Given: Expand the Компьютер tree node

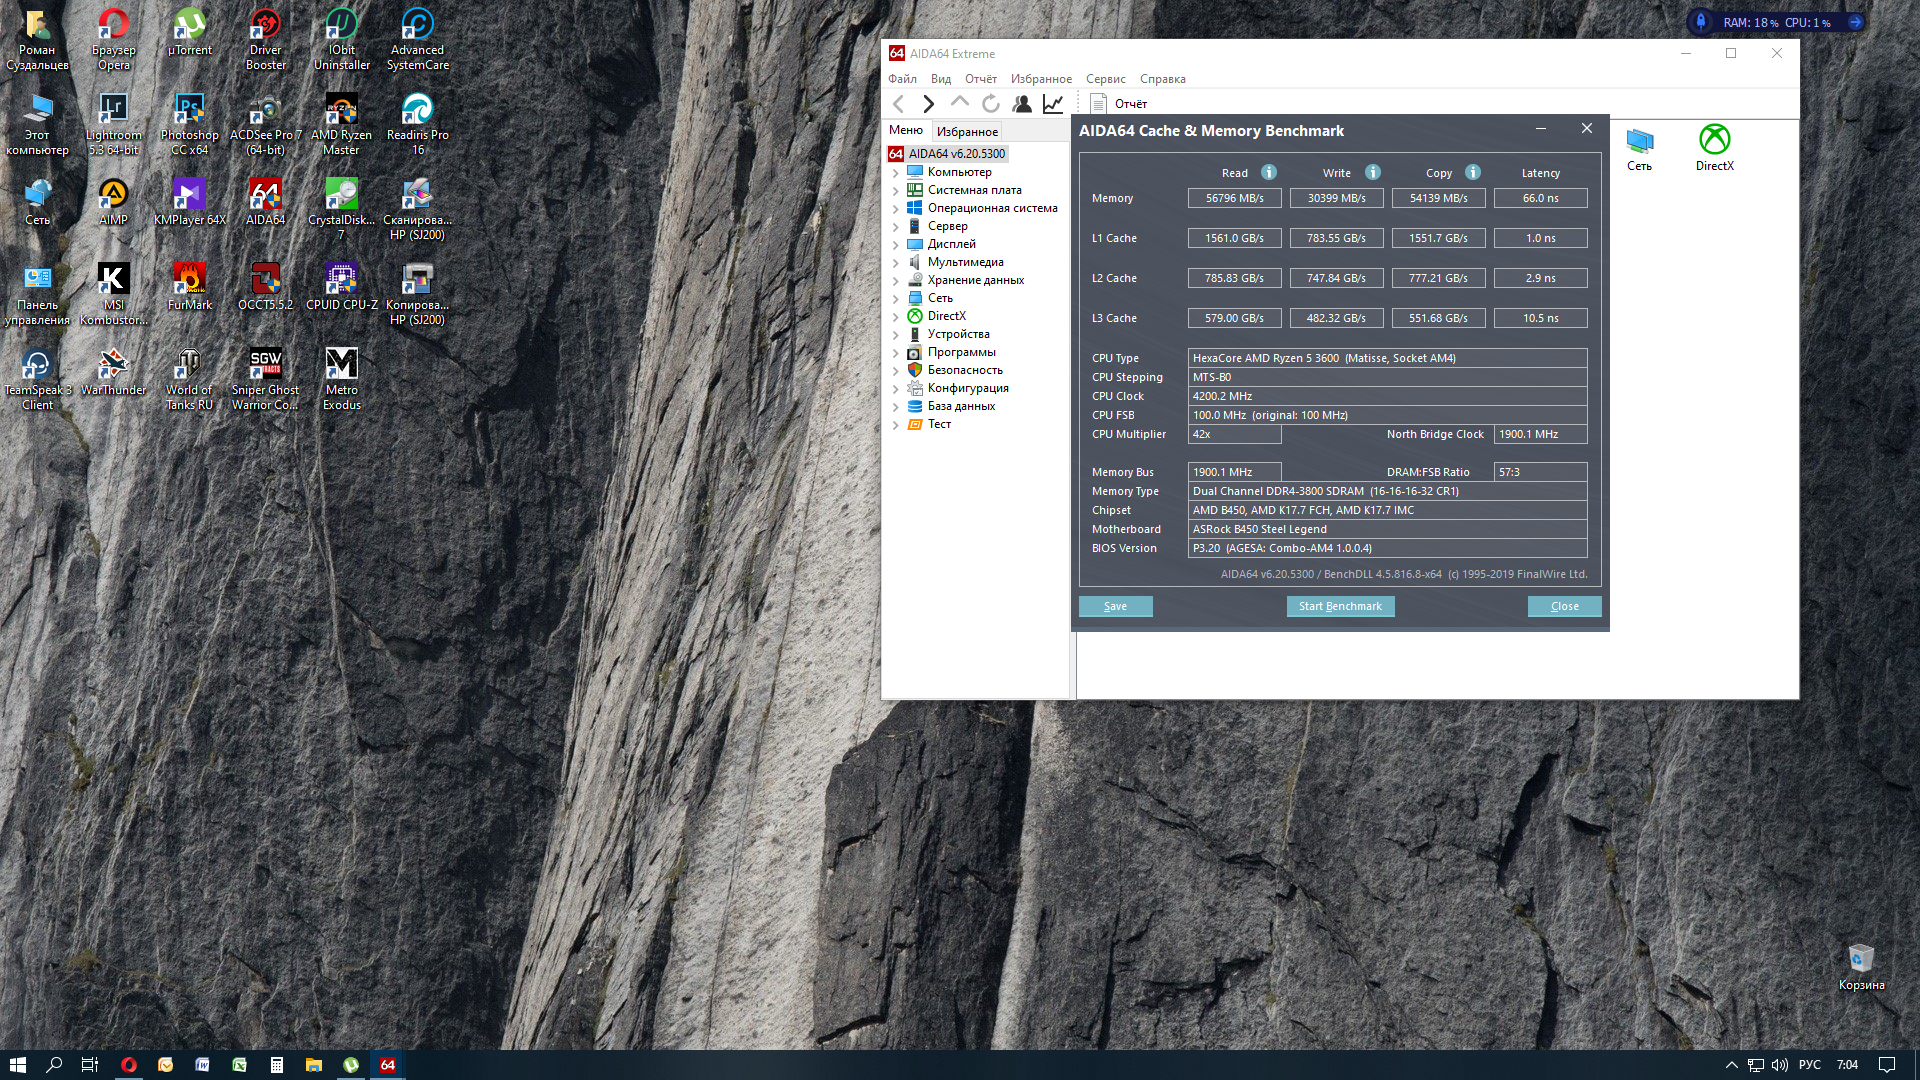Looking at the screenshot, I should (895, 173).
